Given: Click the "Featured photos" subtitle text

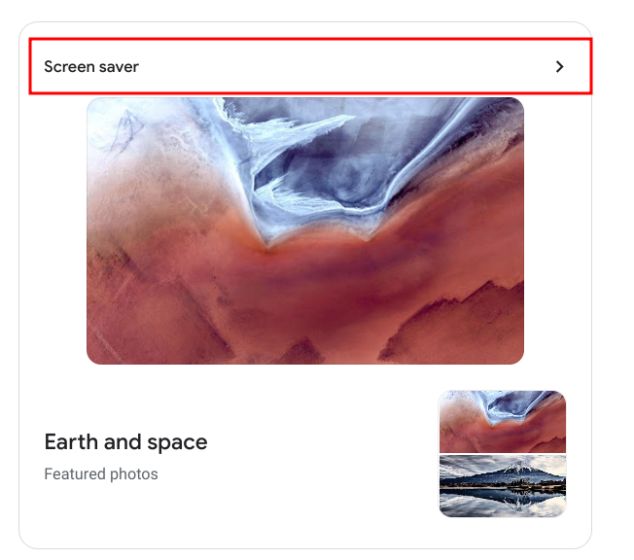Looking at the screenshot, I should pos(101,474).
